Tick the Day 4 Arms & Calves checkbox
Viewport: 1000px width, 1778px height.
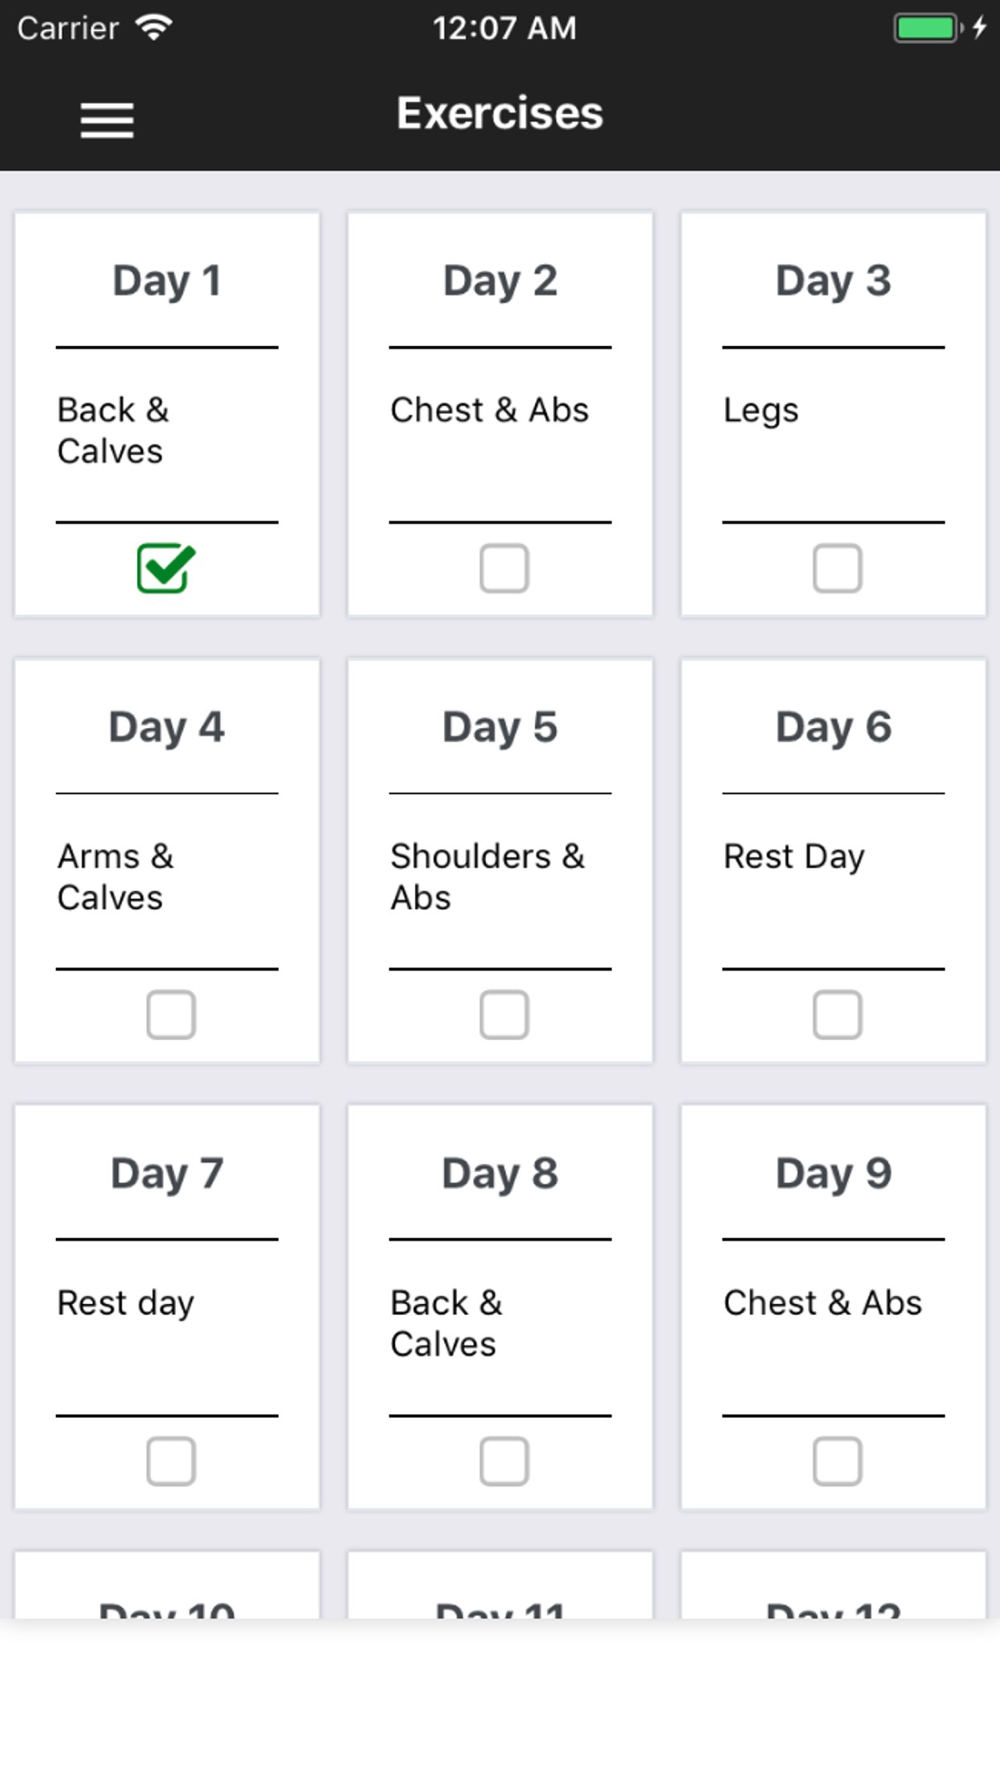[x=171, y=1015]
